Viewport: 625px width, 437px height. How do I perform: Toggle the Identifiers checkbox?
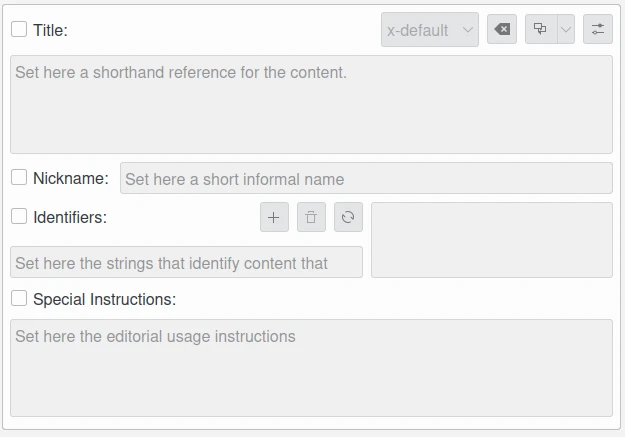click(19, 217)
